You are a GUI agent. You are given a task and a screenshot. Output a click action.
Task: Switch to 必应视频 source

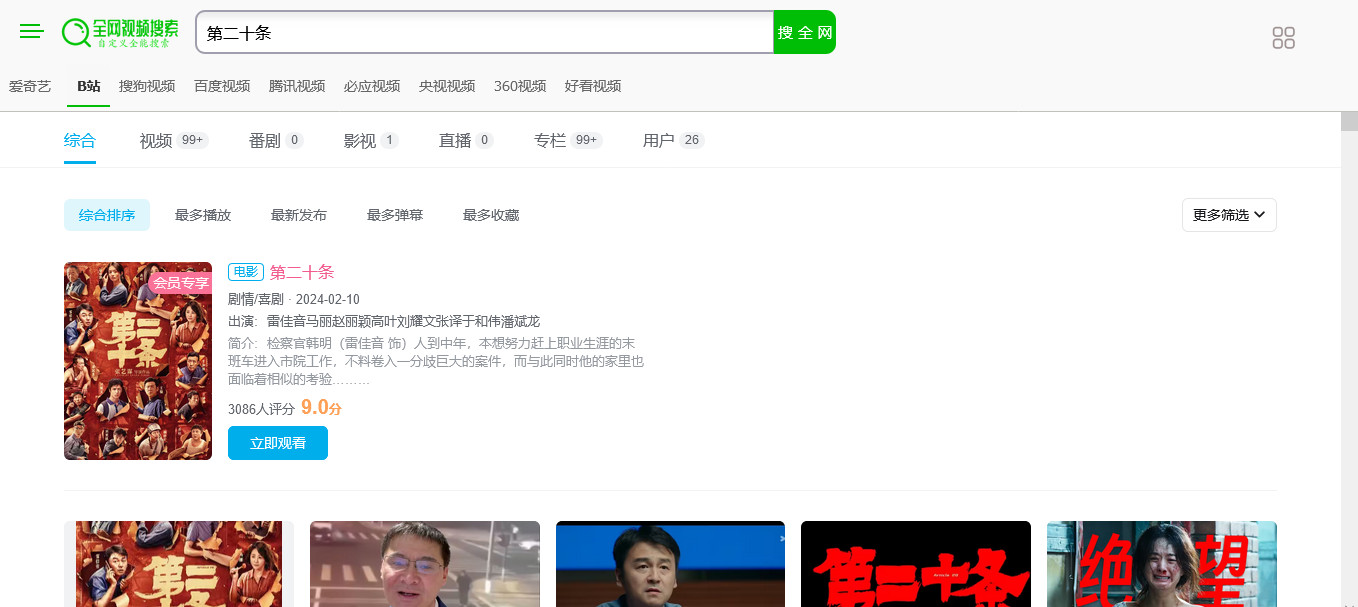372,86
